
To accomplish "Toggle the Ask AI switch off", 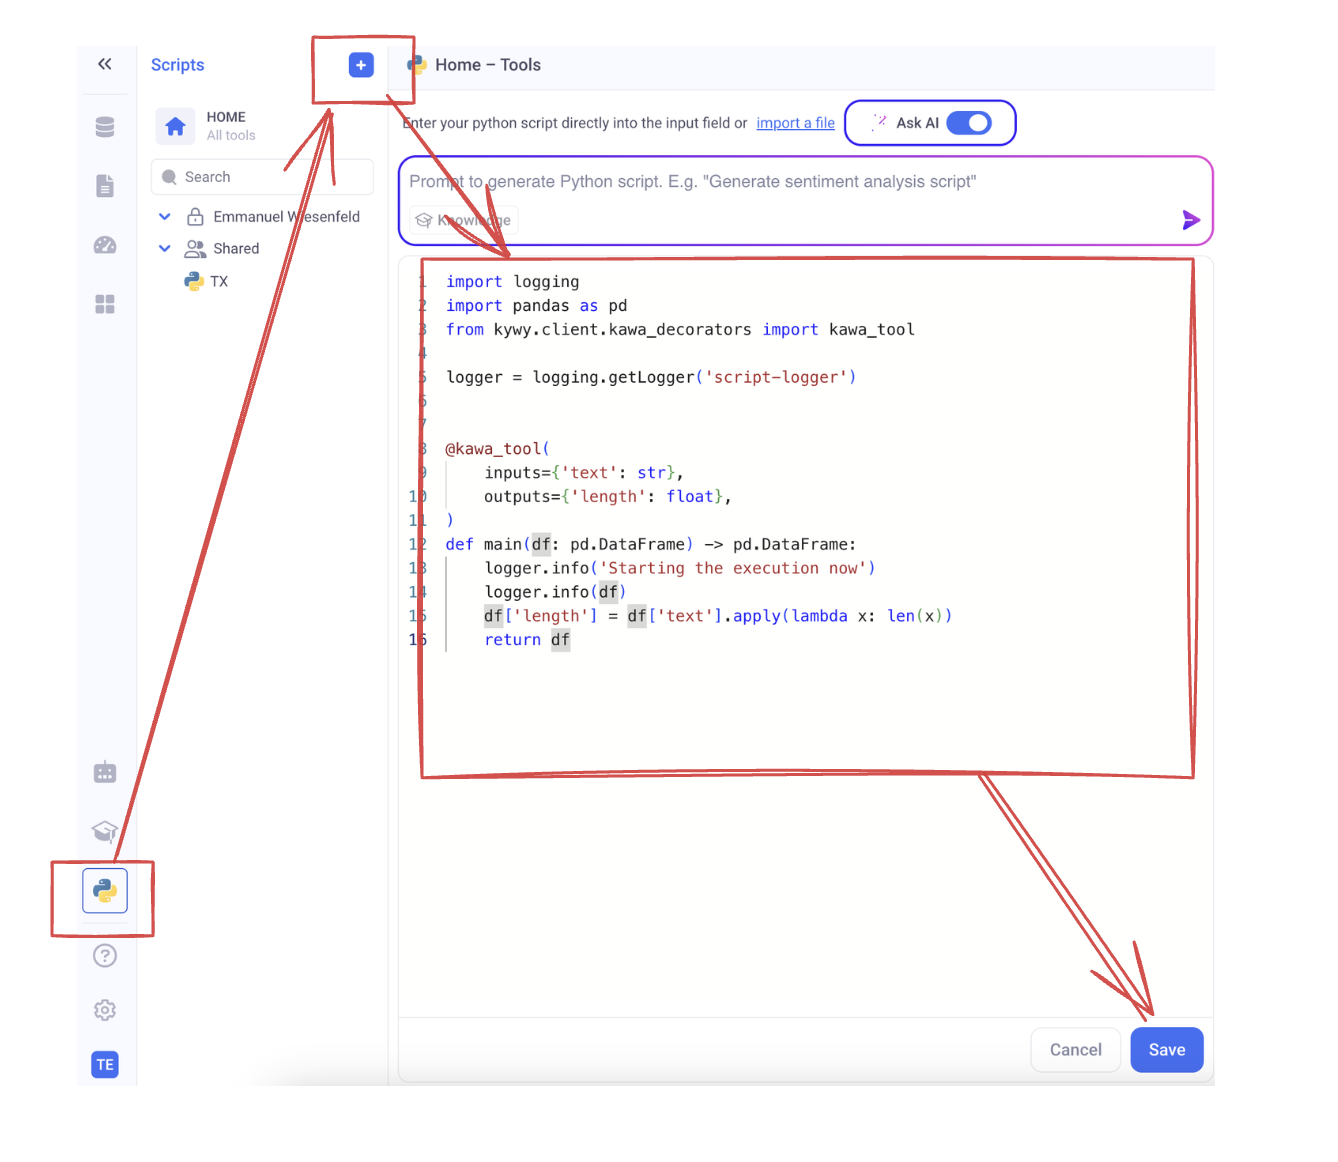I will 968,123.
